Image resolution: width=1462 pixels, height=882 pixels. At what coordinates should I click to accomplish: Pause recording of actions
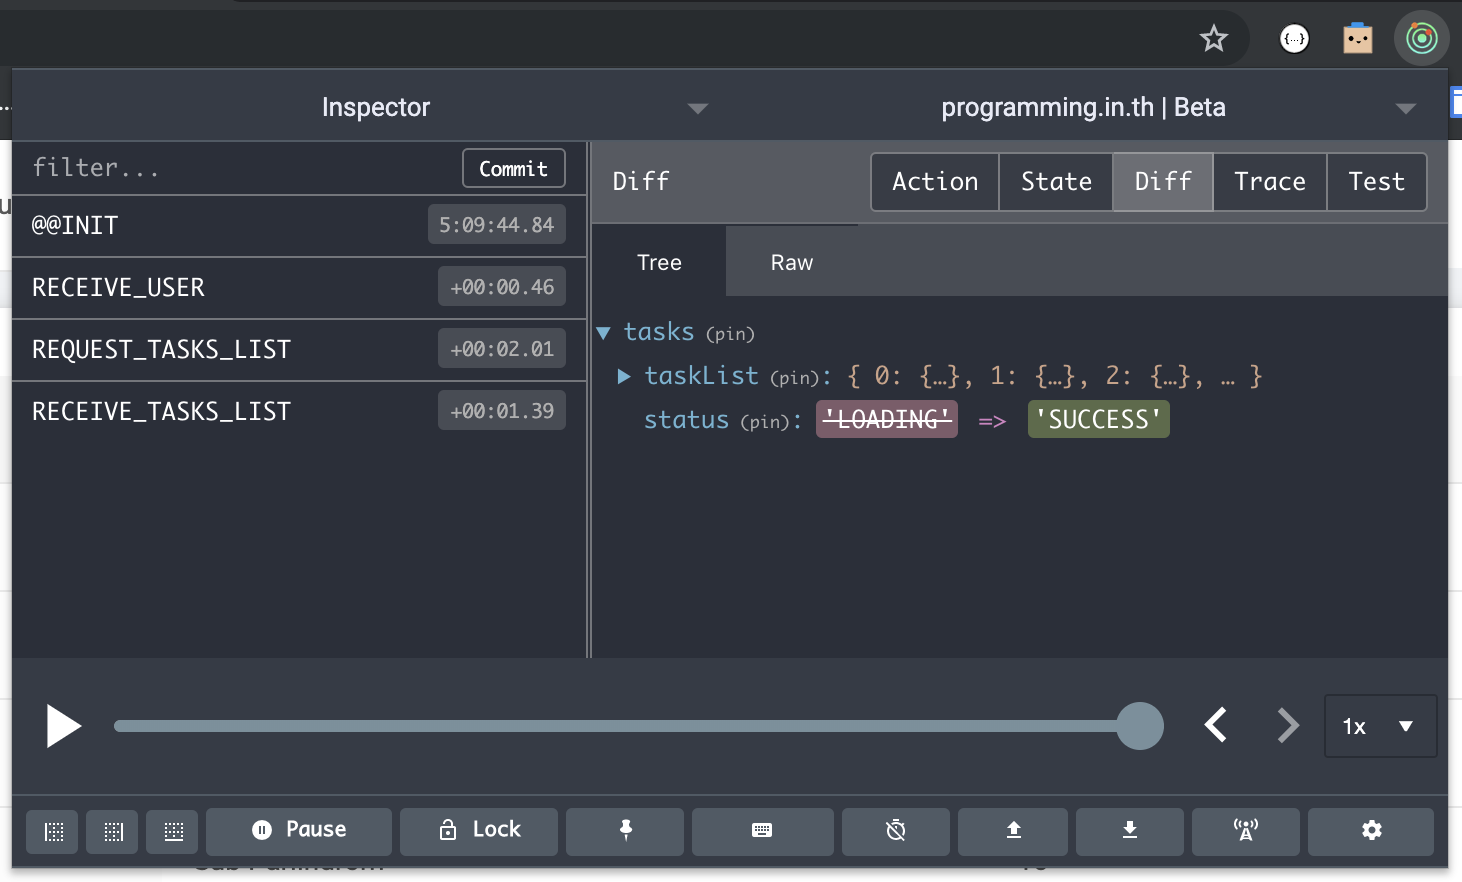pyautogui.click(x=299, y=831)
